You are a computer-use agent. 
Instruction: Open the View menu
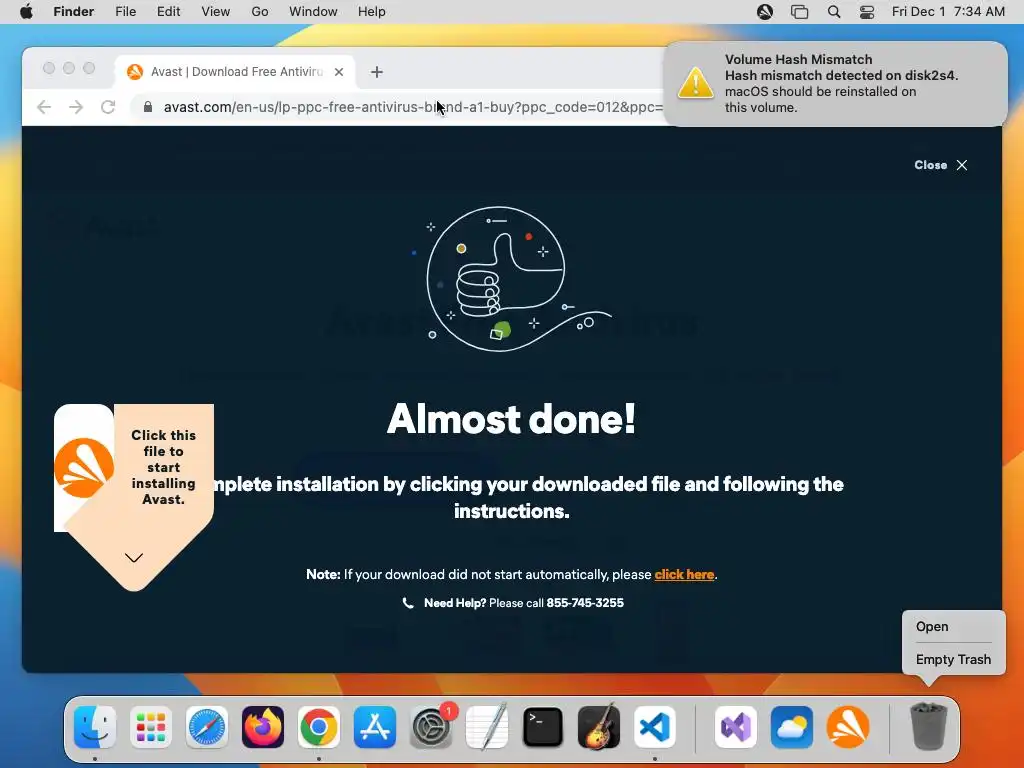tap(216, 12)
